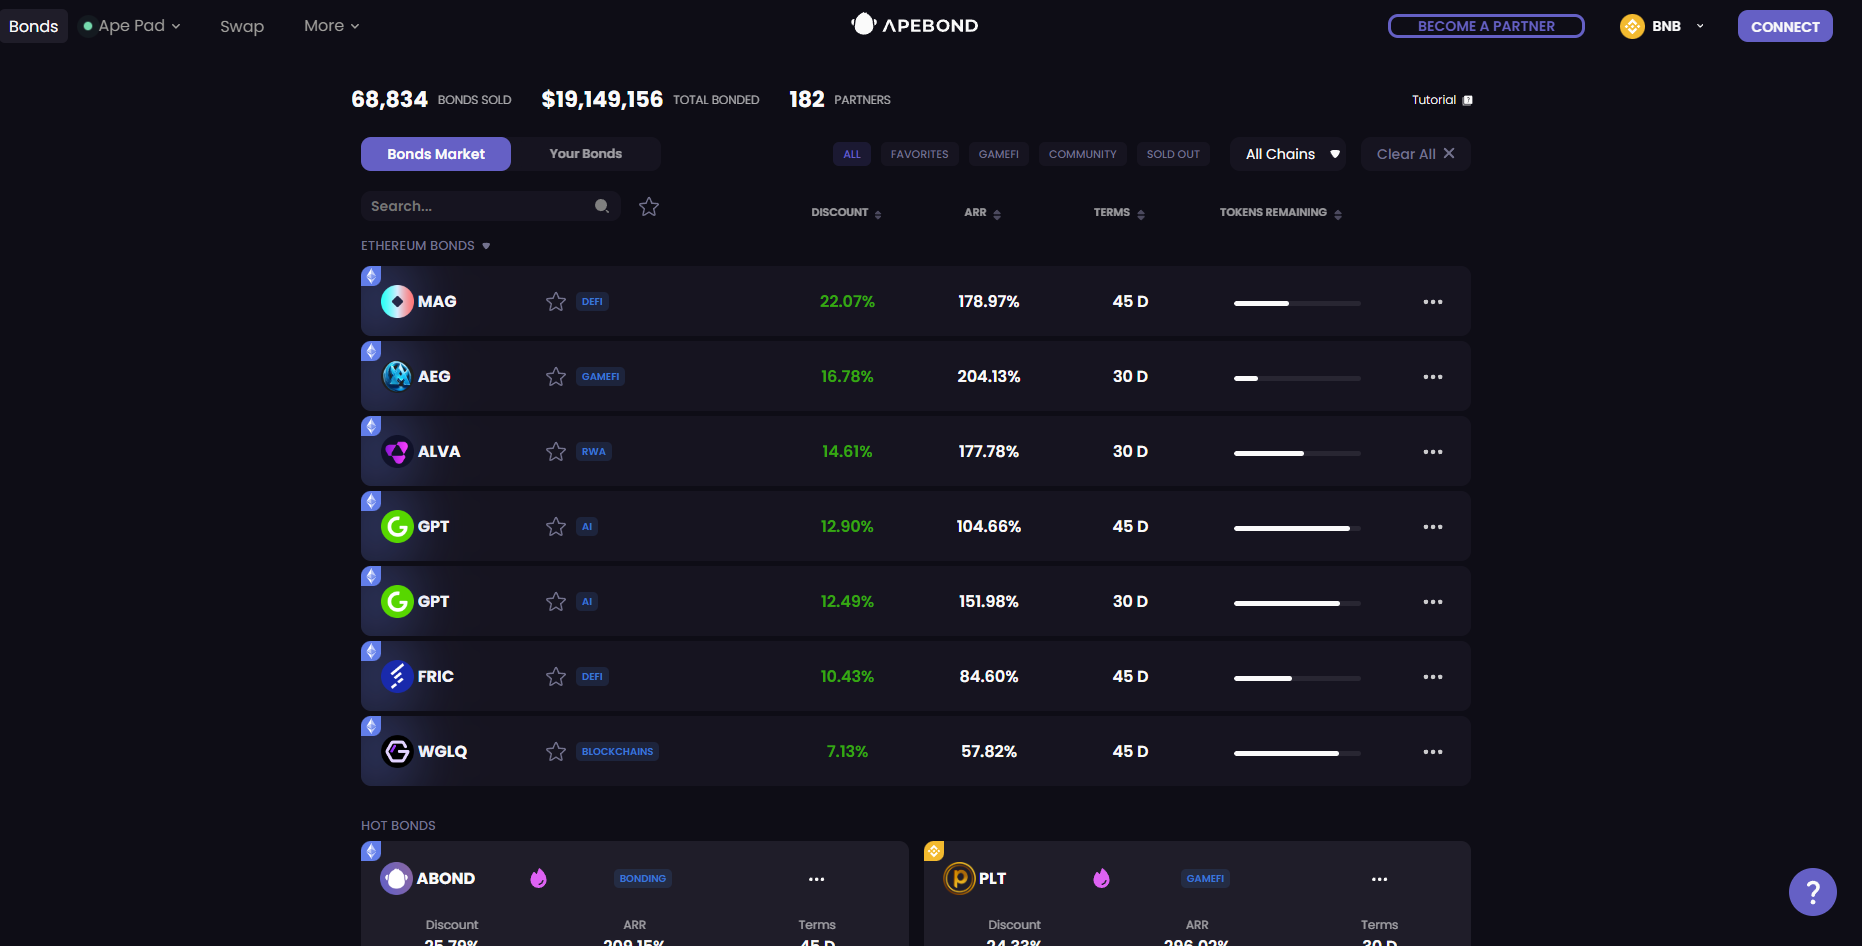The image size is (1862, 946).
Task: Favorite the FRIC bond with star
Action: click(x=556, y=676)
